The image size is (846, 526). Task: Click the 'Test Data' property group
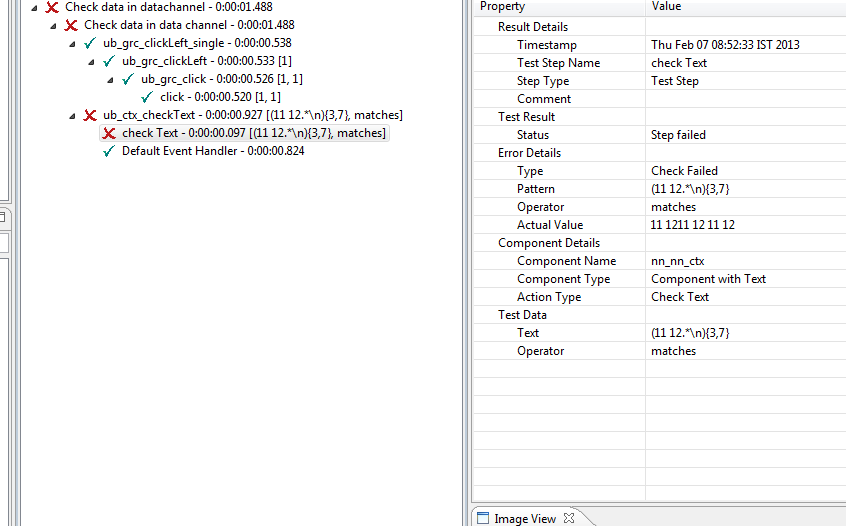click(522, 315)
